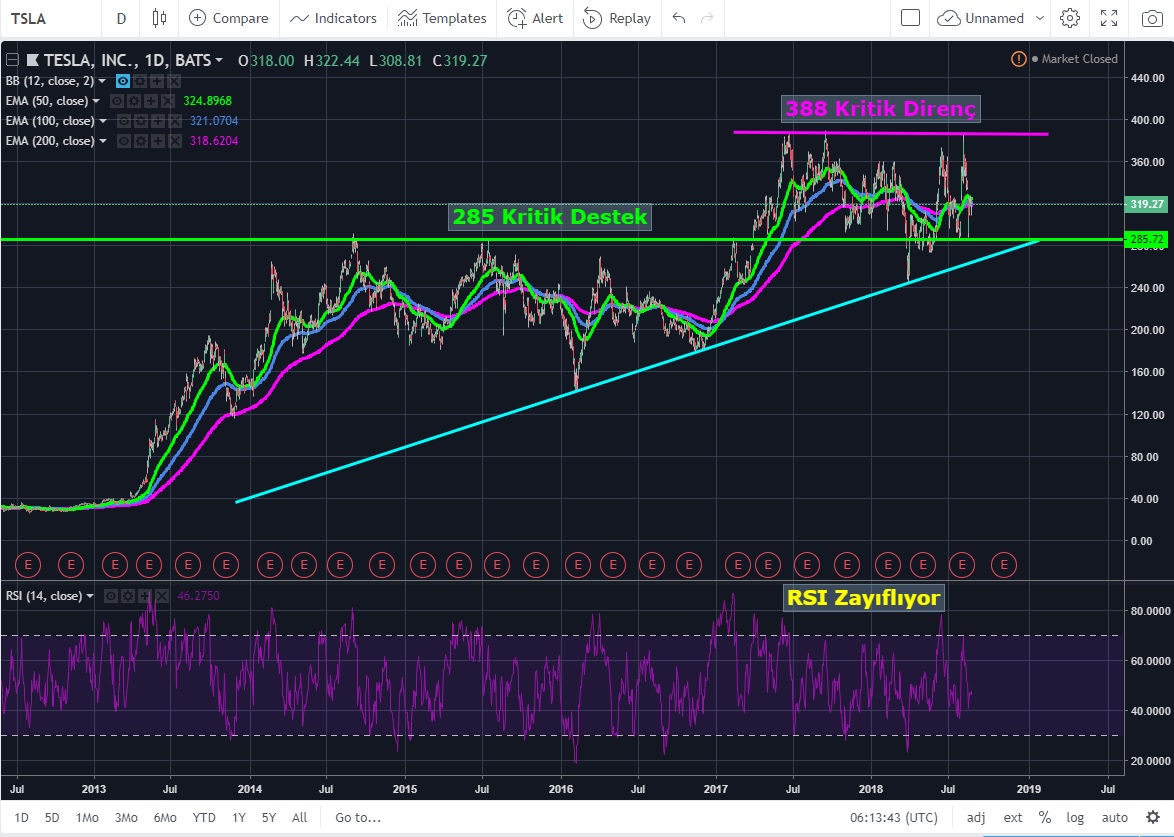Toggle BB indicator visibility eye
1174x837 pixels.
(x=123, y=81)
